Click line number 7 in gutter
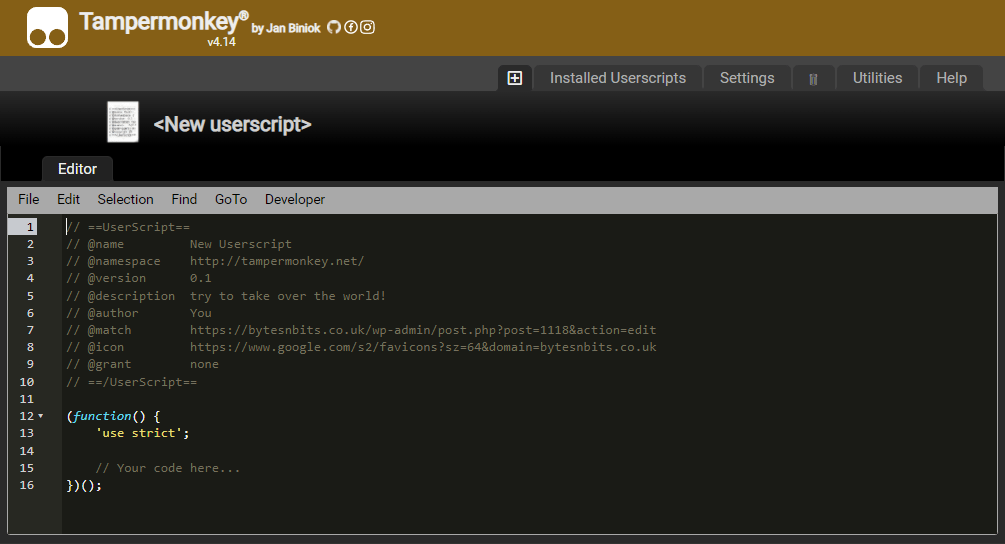The height and width of the screenshot is (544, 1005). [x=29, y=330]
